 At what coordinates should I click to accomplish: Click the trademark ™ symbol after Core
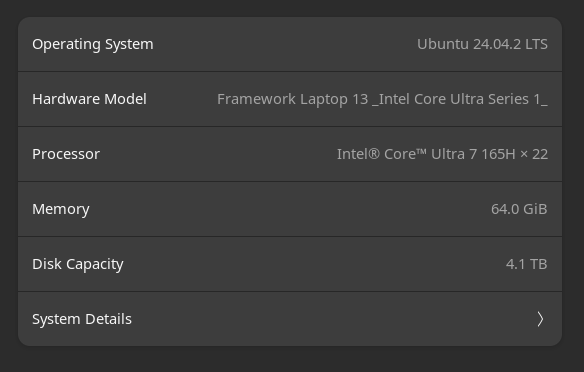(x=422, y=151)
